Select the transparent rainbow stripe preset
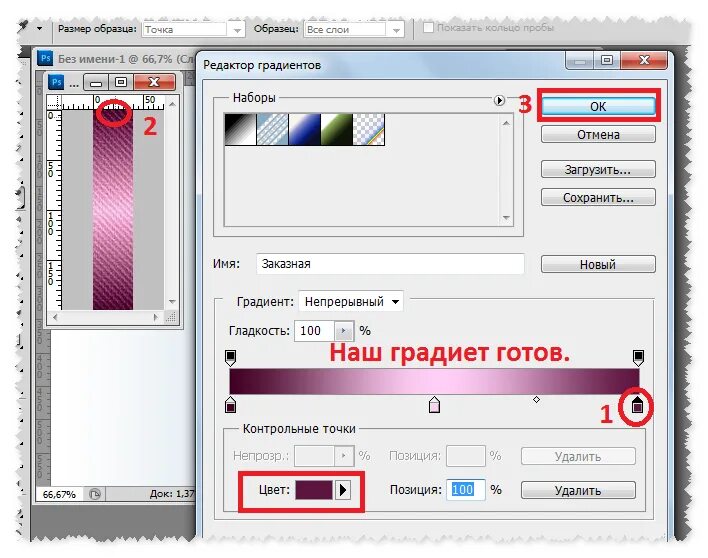Image resolution: width=708 pixels, height=558 pixels. pos(369,130)
